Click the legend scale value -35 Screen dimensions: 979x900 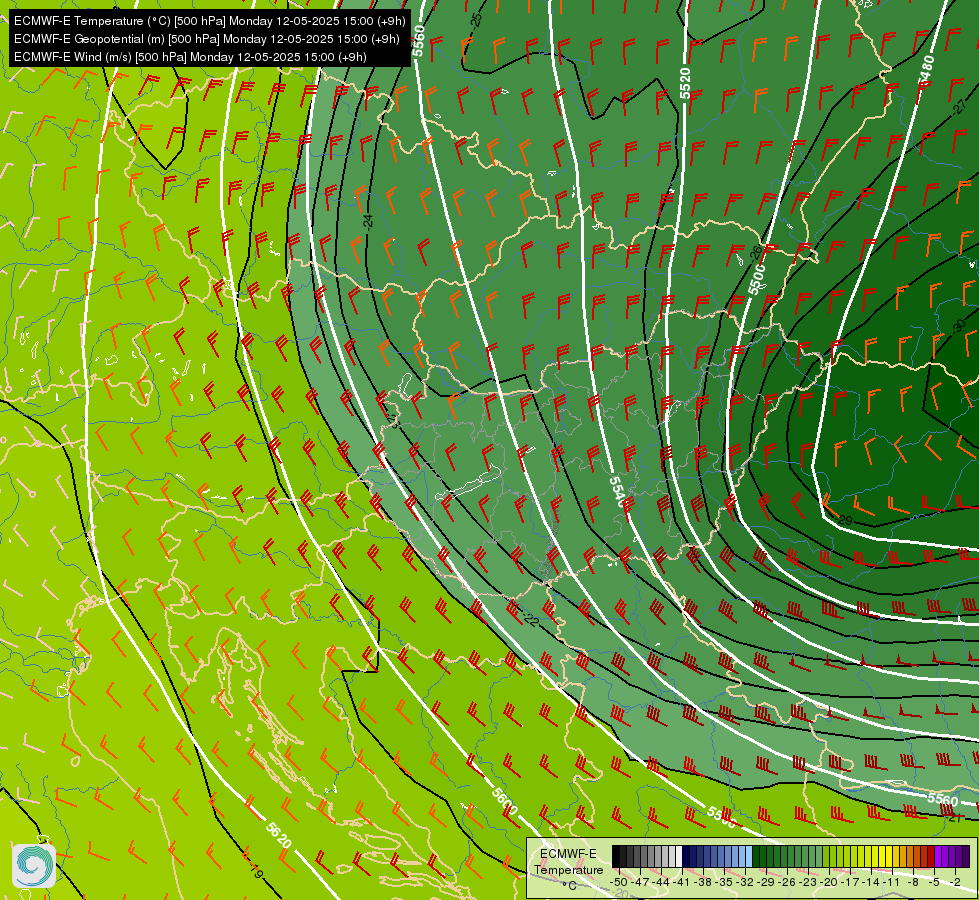pos(724,882)
